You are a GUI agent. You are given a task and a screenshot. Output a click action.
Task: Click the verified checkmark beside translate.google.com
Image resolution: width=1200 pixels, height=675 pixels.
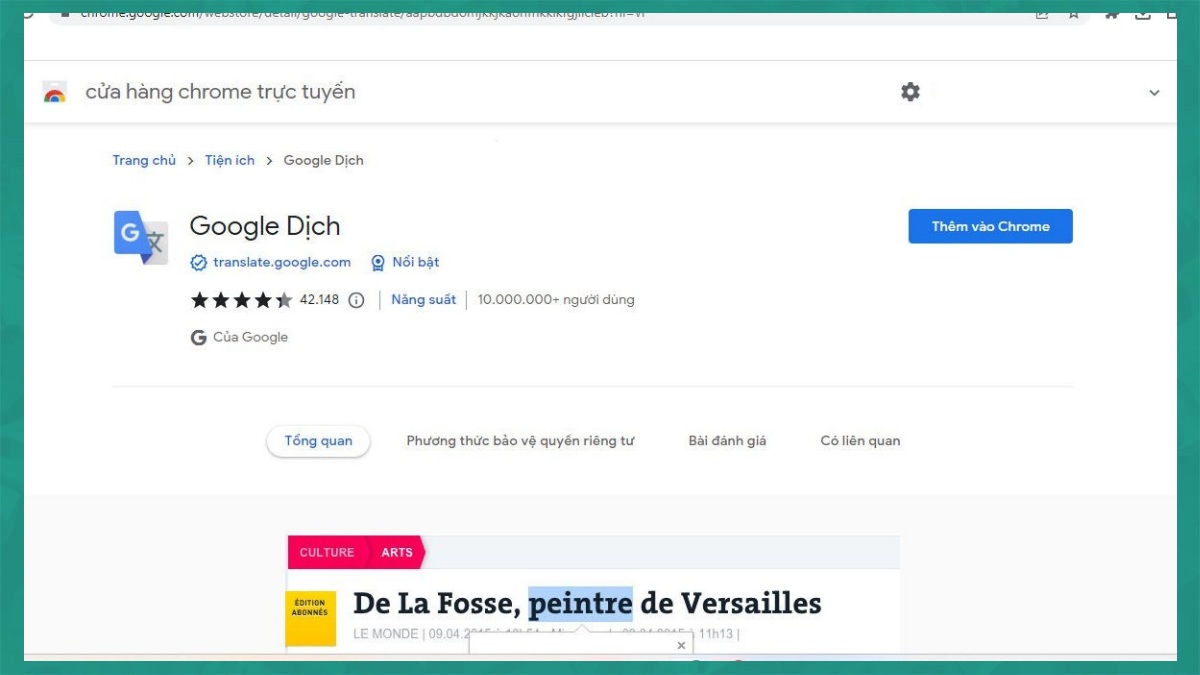(198, 262)
